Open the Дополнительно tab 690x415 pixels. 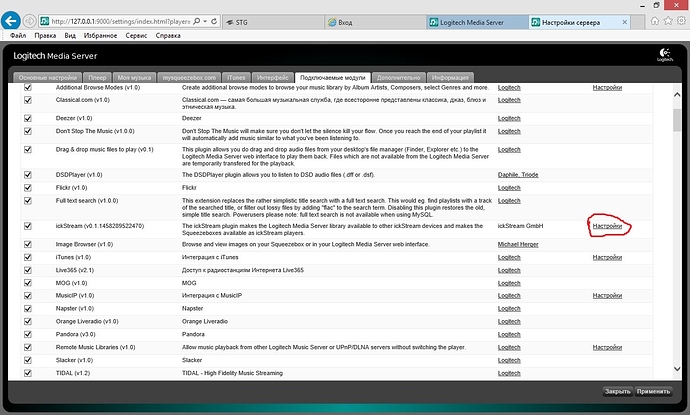click(x=399, y=77)
